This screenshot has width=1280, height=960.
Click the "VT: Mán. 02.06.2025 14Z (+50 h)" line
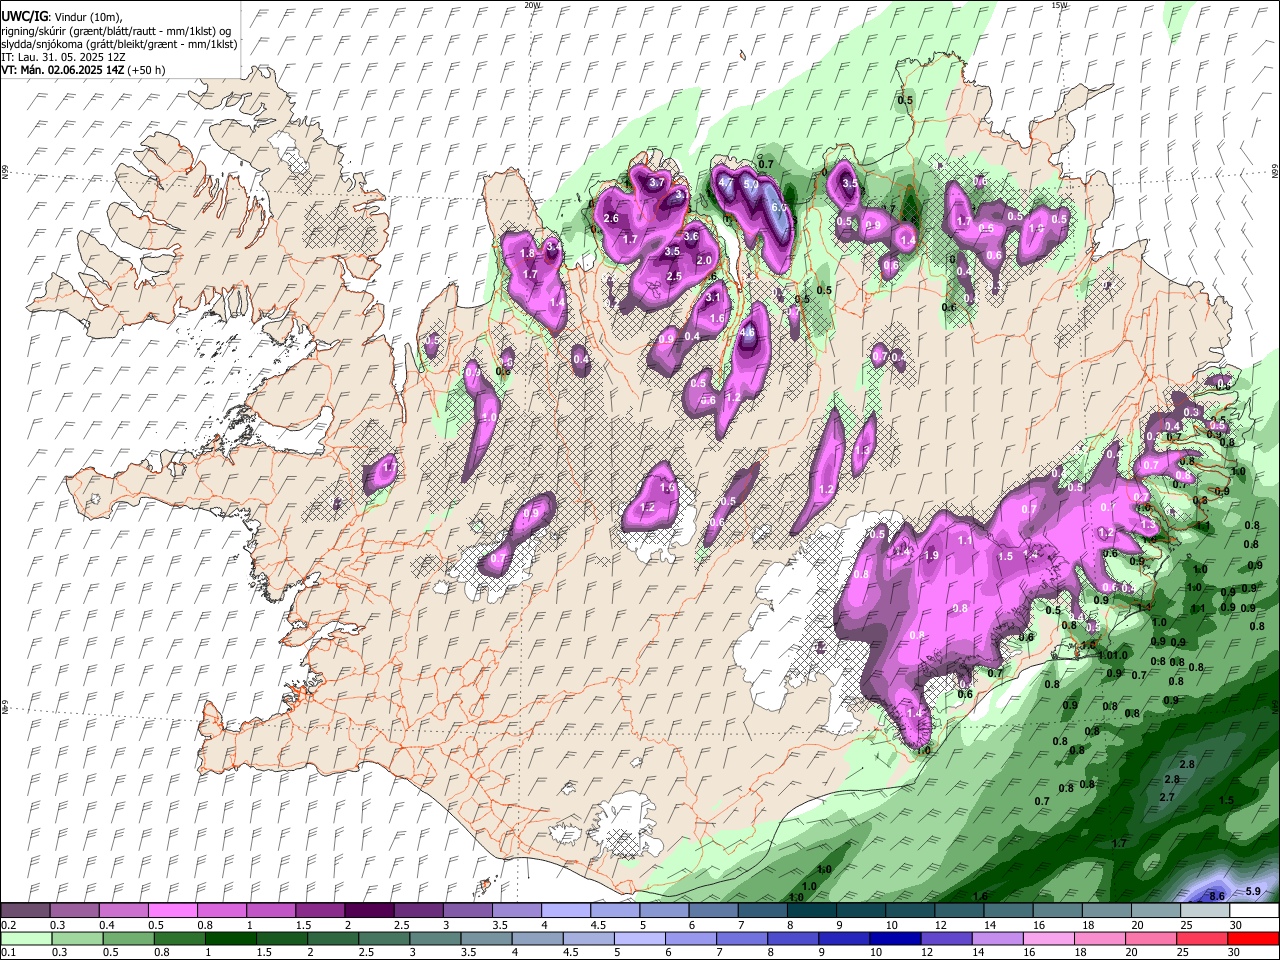coord(84,71)
